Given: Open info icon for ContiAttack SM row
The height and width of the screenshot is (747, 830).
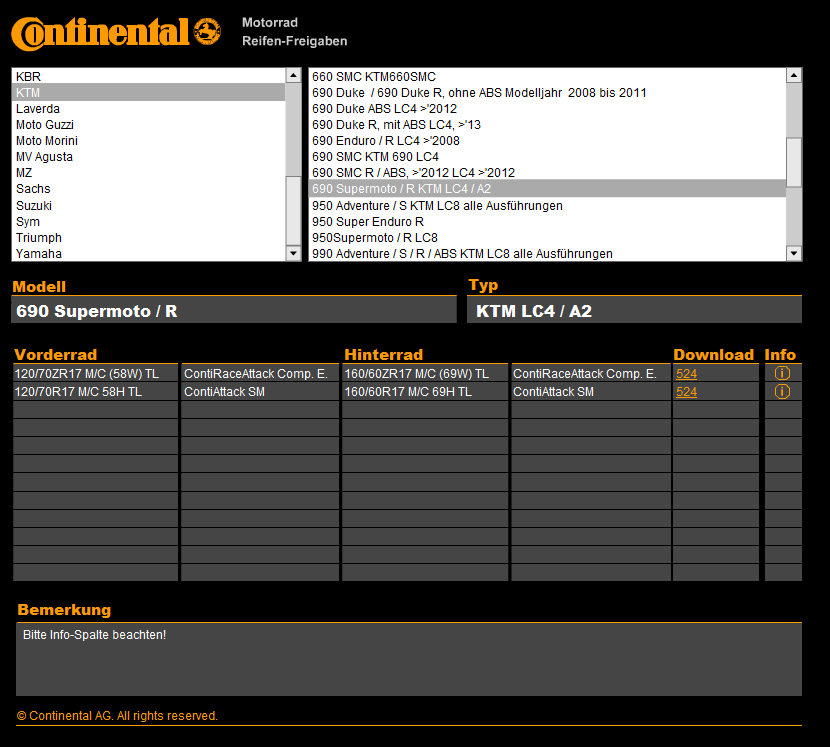Looking at the screenshot, I should (782, 391).
